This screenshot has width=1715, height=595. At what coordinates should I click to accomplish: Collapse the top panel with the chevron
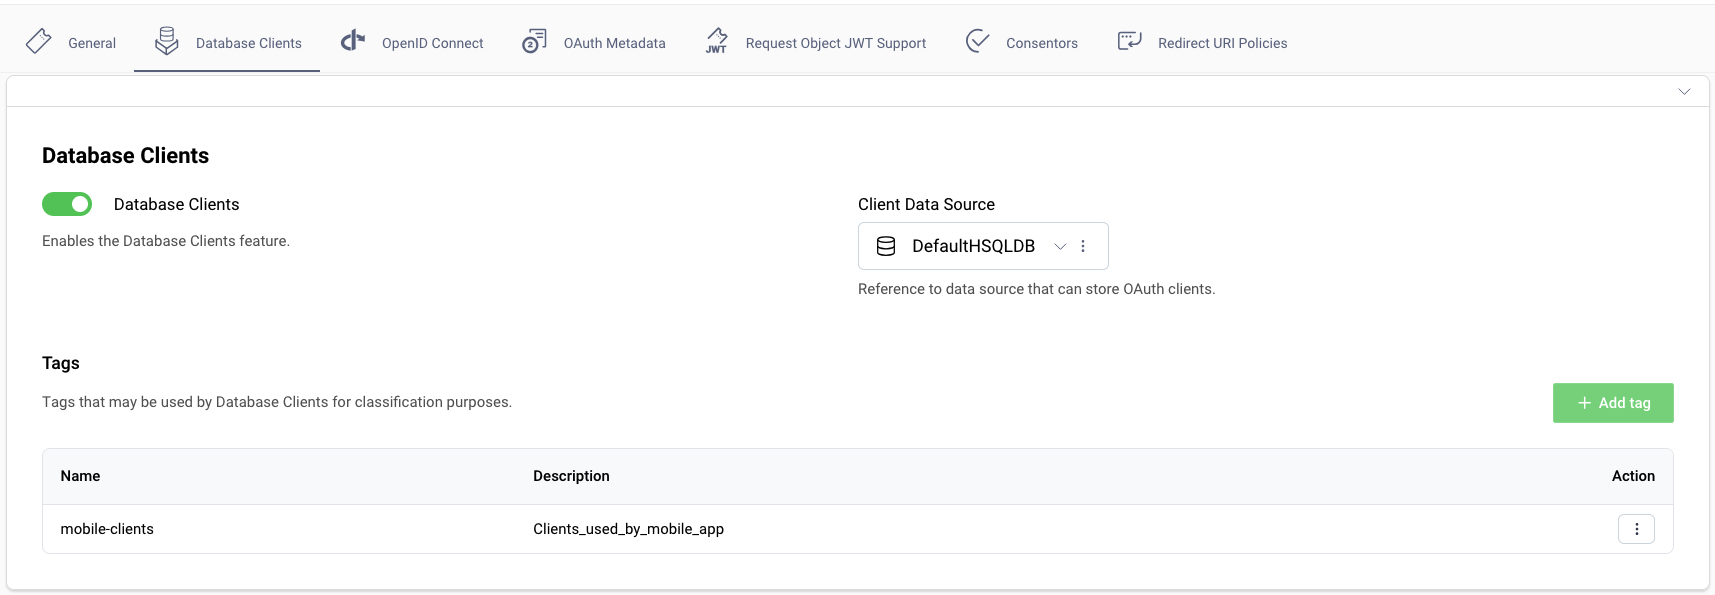[x=1684, y=91]
